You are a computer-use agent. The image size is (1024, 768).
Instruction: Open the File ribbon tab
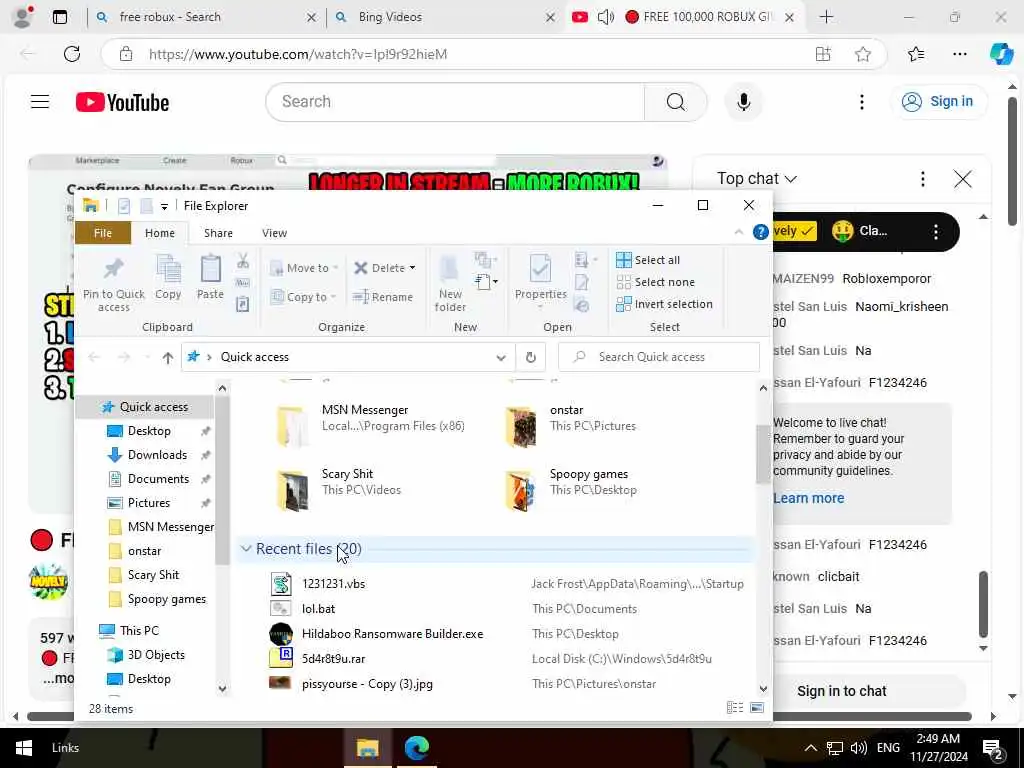(103, 233)
